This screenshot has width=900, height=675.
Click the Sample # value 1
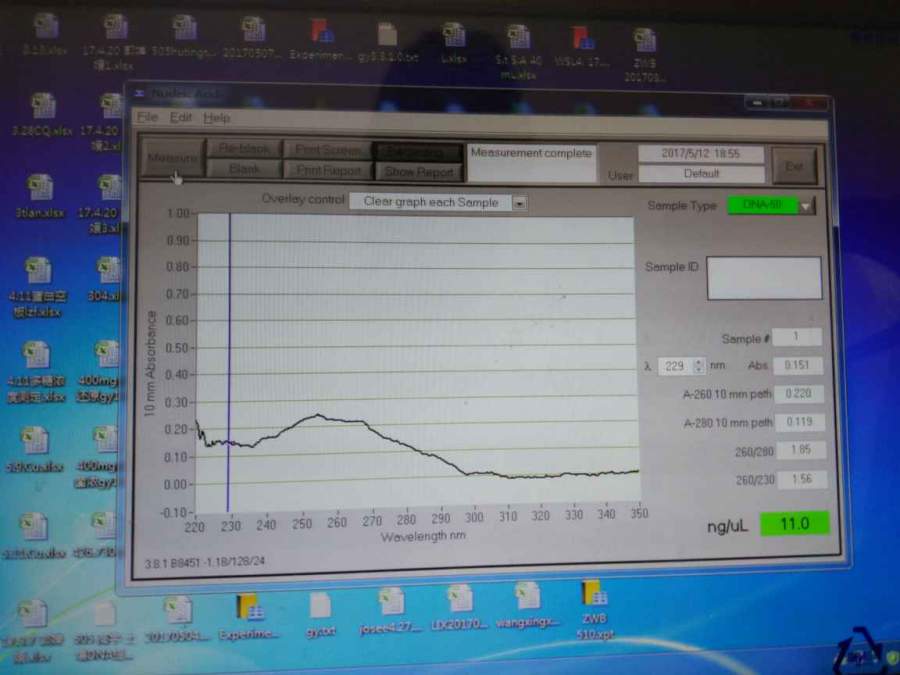tap(797, 336)
